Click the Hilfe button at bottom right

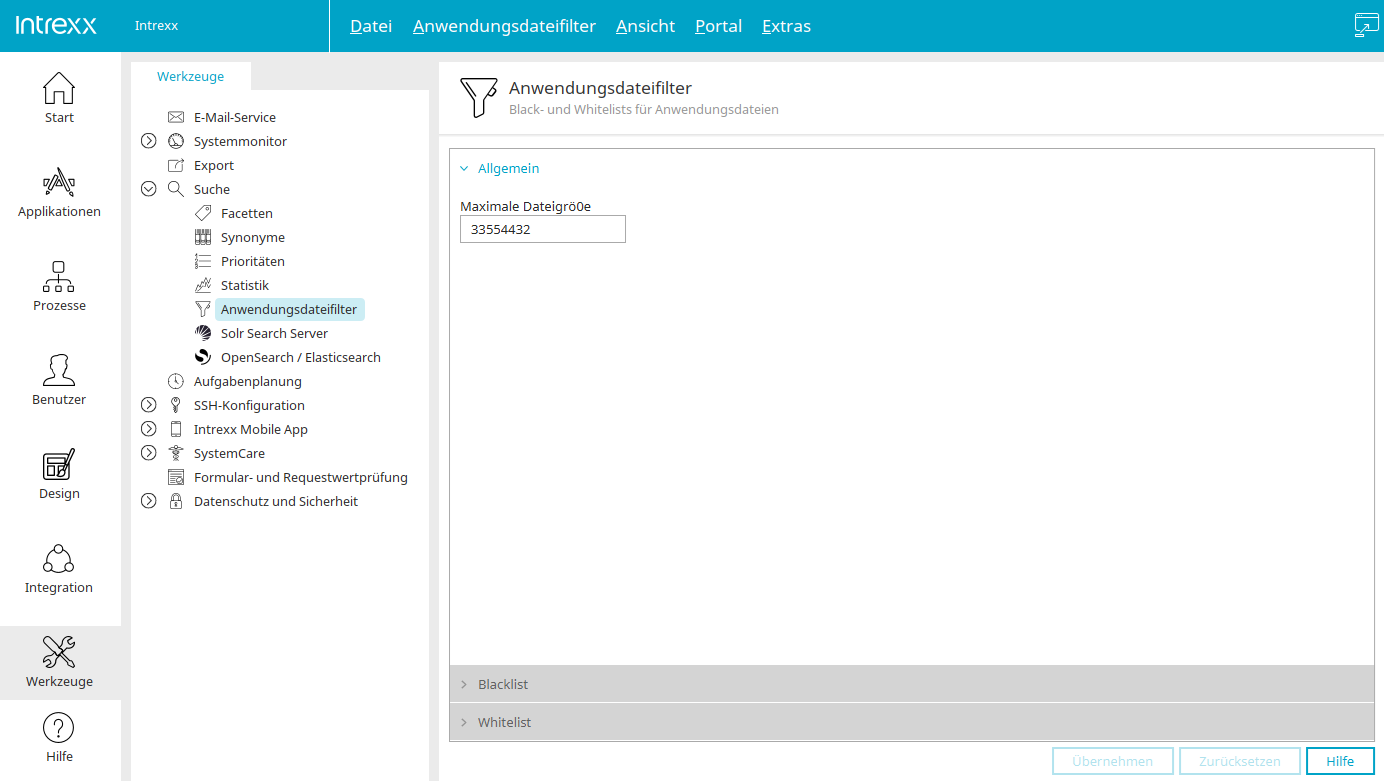(x=1339, y=761)
